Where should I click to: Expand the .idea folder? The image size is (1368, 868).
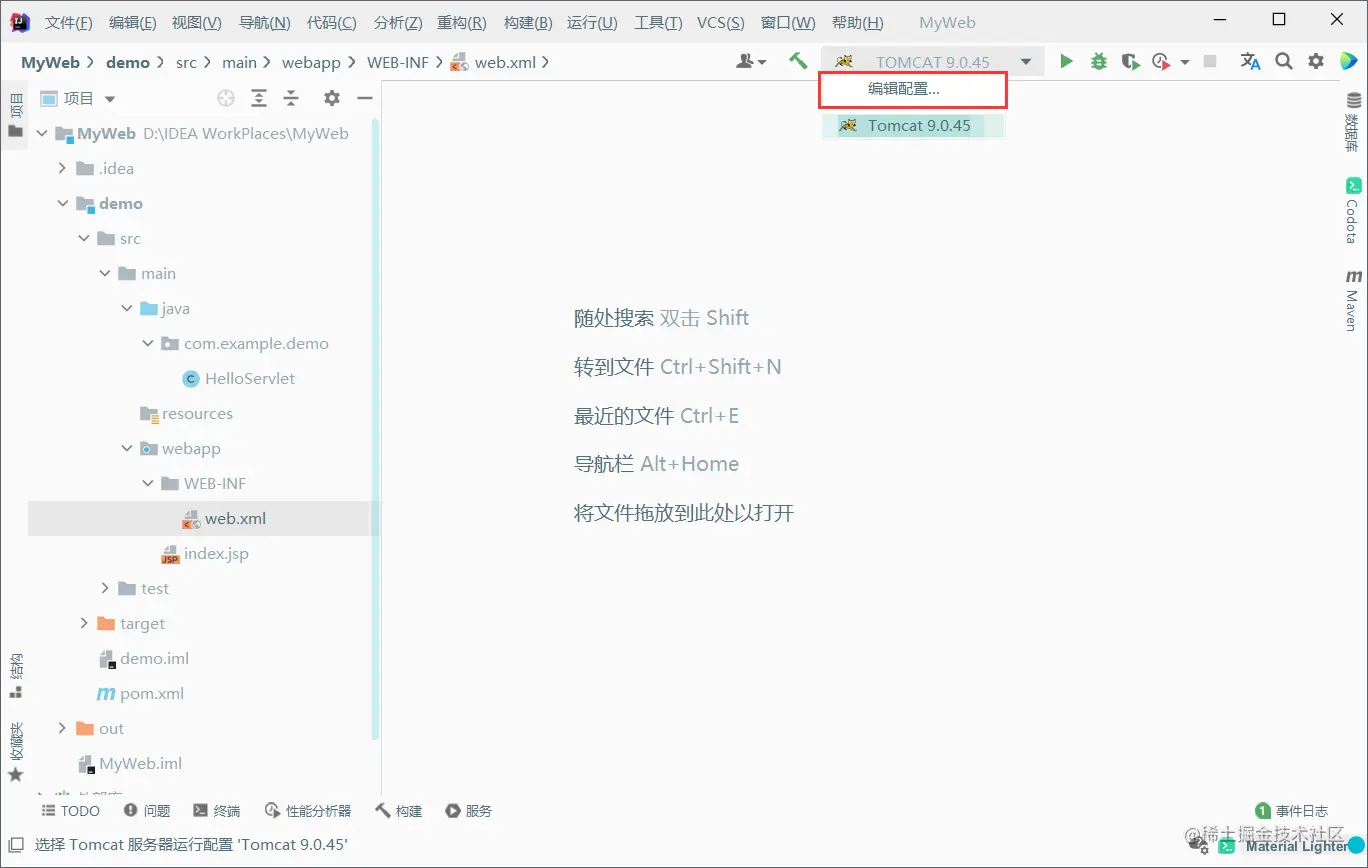pyautogui.click(x=62, y=168)
